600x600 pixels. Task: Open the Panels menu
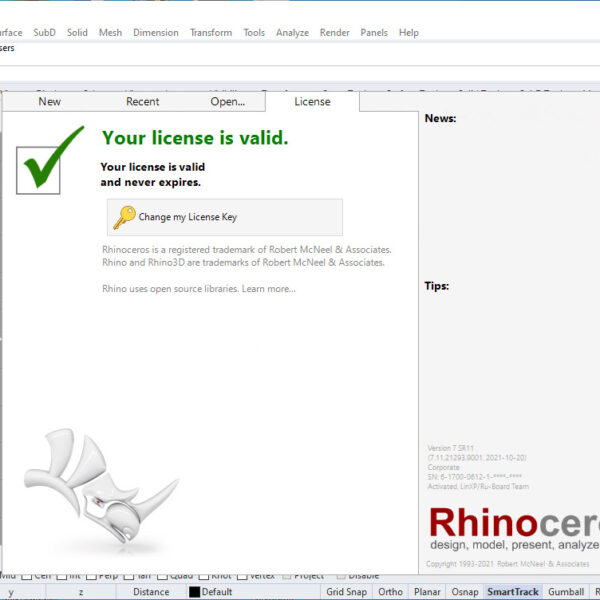tap(374, 33)
